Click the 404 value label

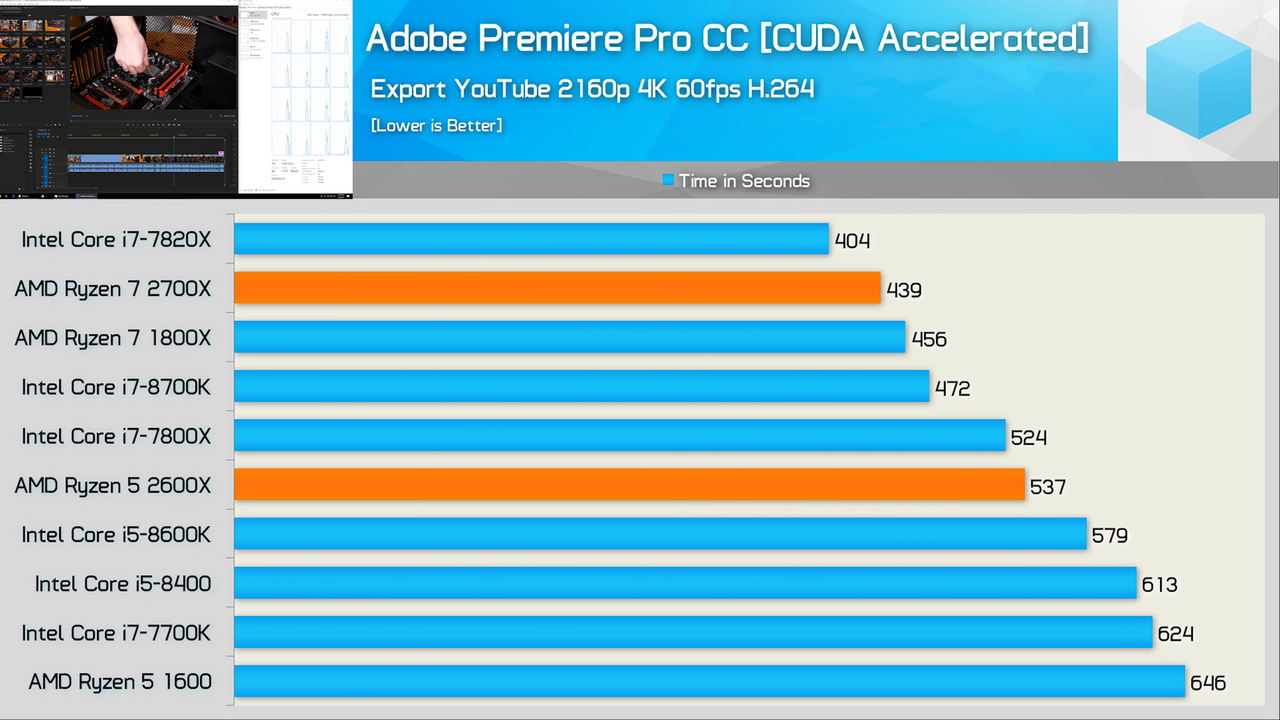click(x=852, y=241)
